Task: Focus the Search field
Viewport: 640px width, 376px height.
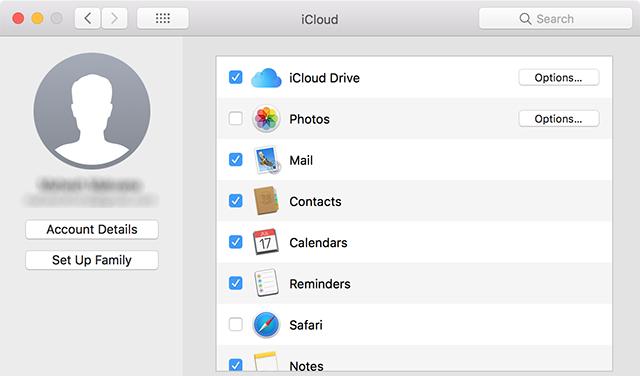Action: coord(556,19)
